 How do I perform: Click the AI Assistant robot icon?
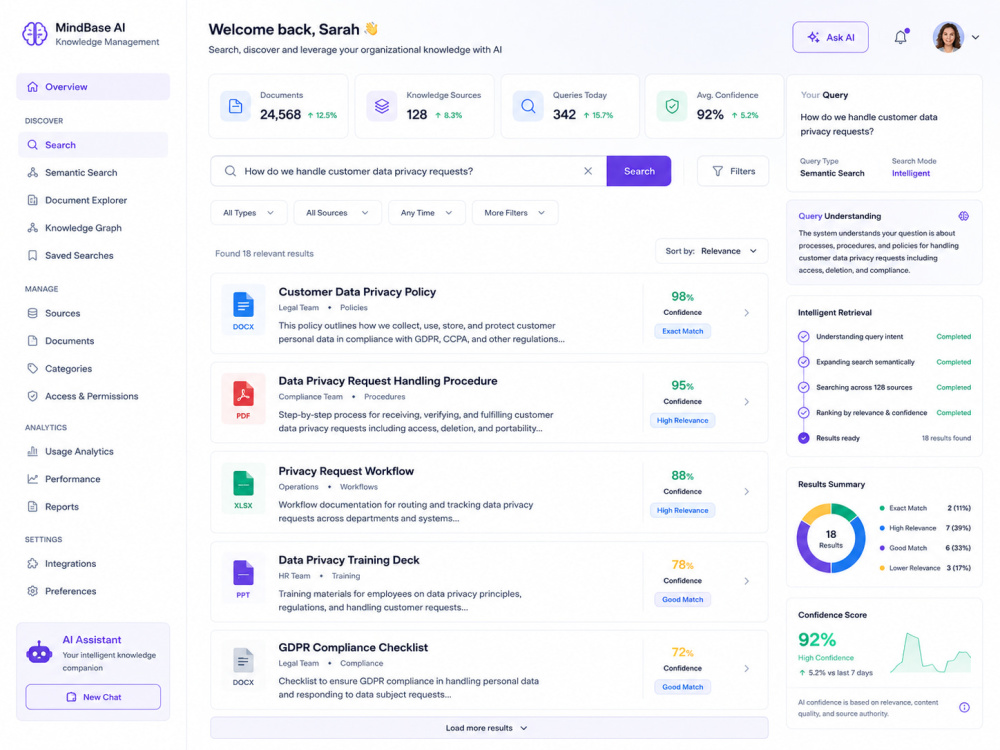(x=39, y=652)
